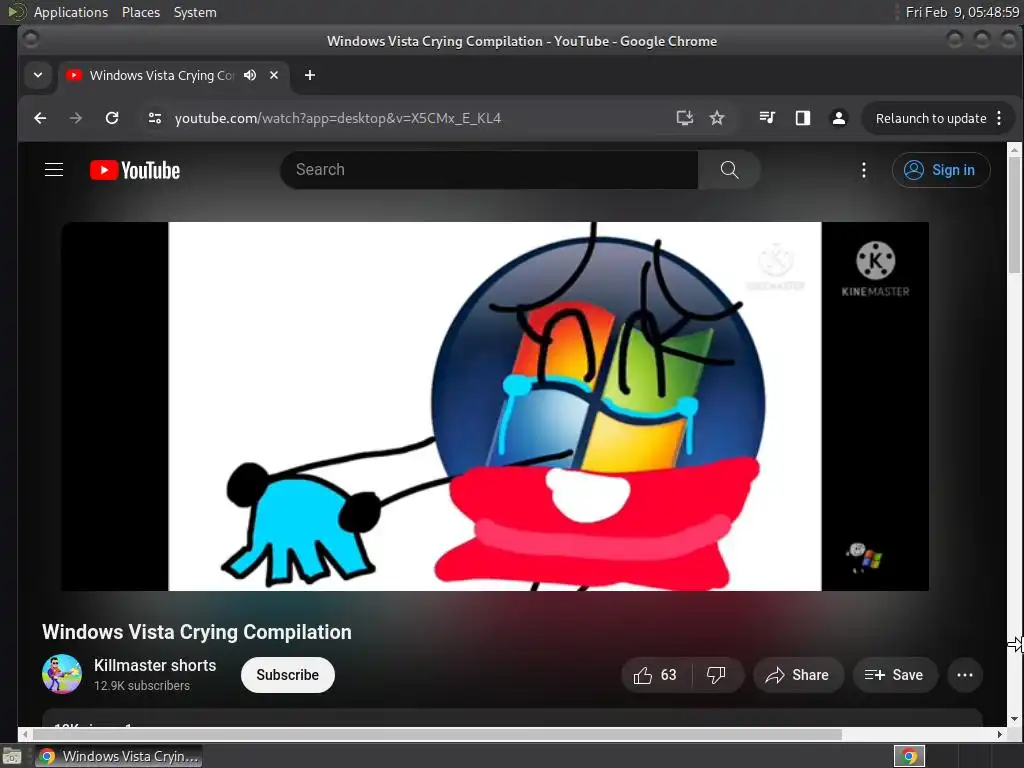The height and width of the screenshot is (768, 1024).
Task: Open the Places menu
Action: (140, 12)
